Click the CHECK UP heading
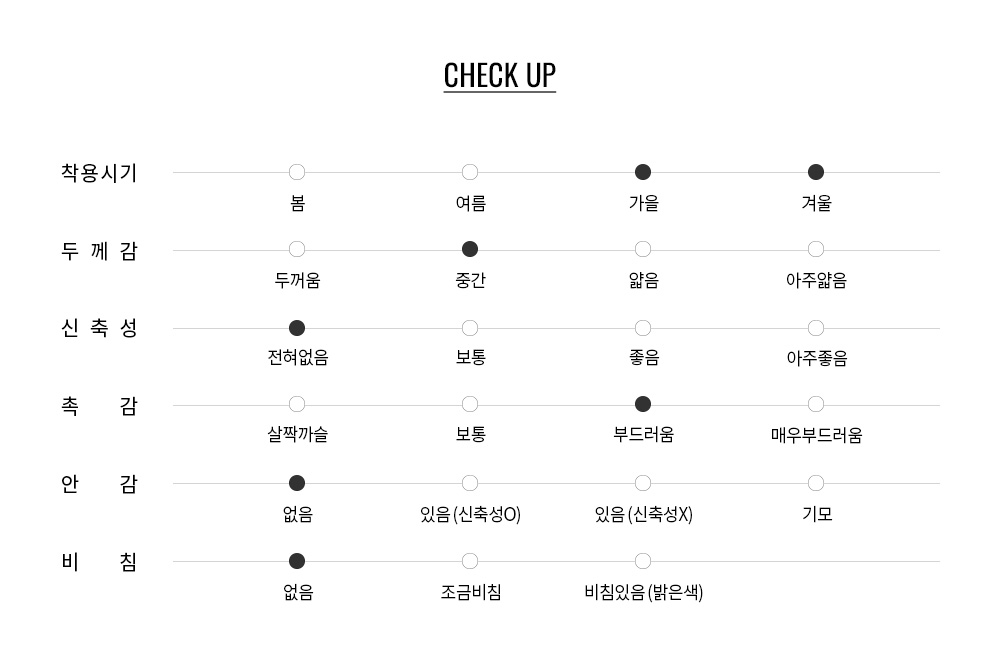1000x661 pixels. [x=499, y=76]
